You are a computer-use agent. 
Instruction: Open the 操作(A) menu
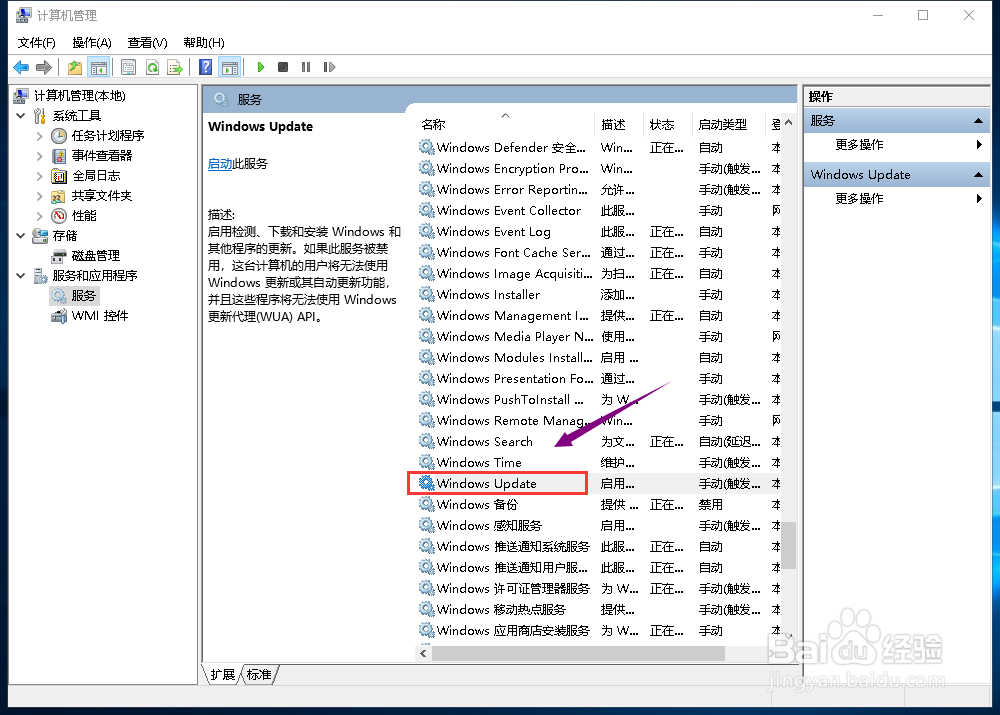[92, 43]
